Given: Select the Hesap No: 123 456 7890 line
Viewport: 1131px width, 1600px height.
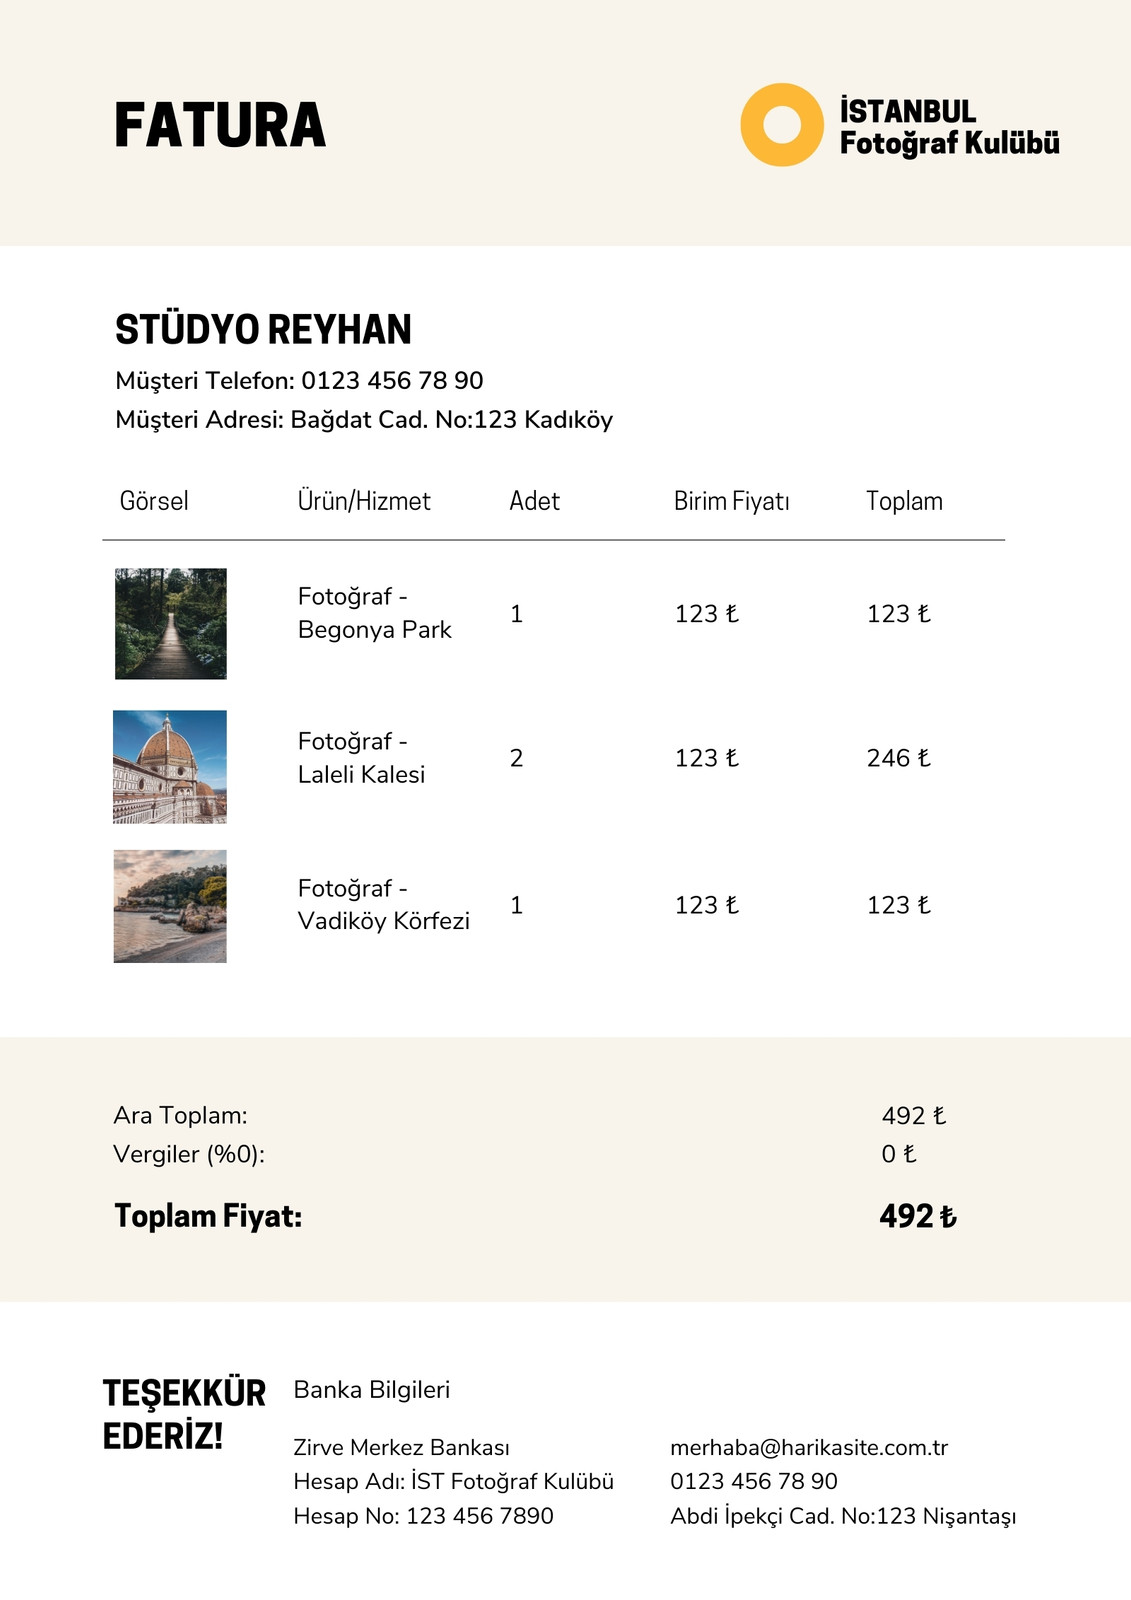Looking at the screenshot, I should point(423,1516).
